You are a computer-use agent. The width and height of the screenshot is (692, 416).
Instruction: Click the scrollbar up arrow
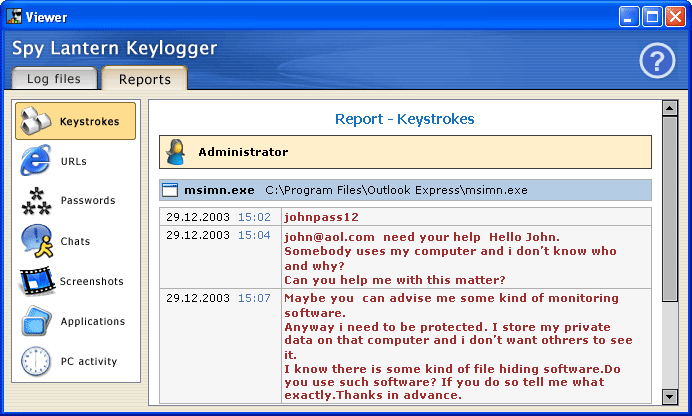pos(670,108)
